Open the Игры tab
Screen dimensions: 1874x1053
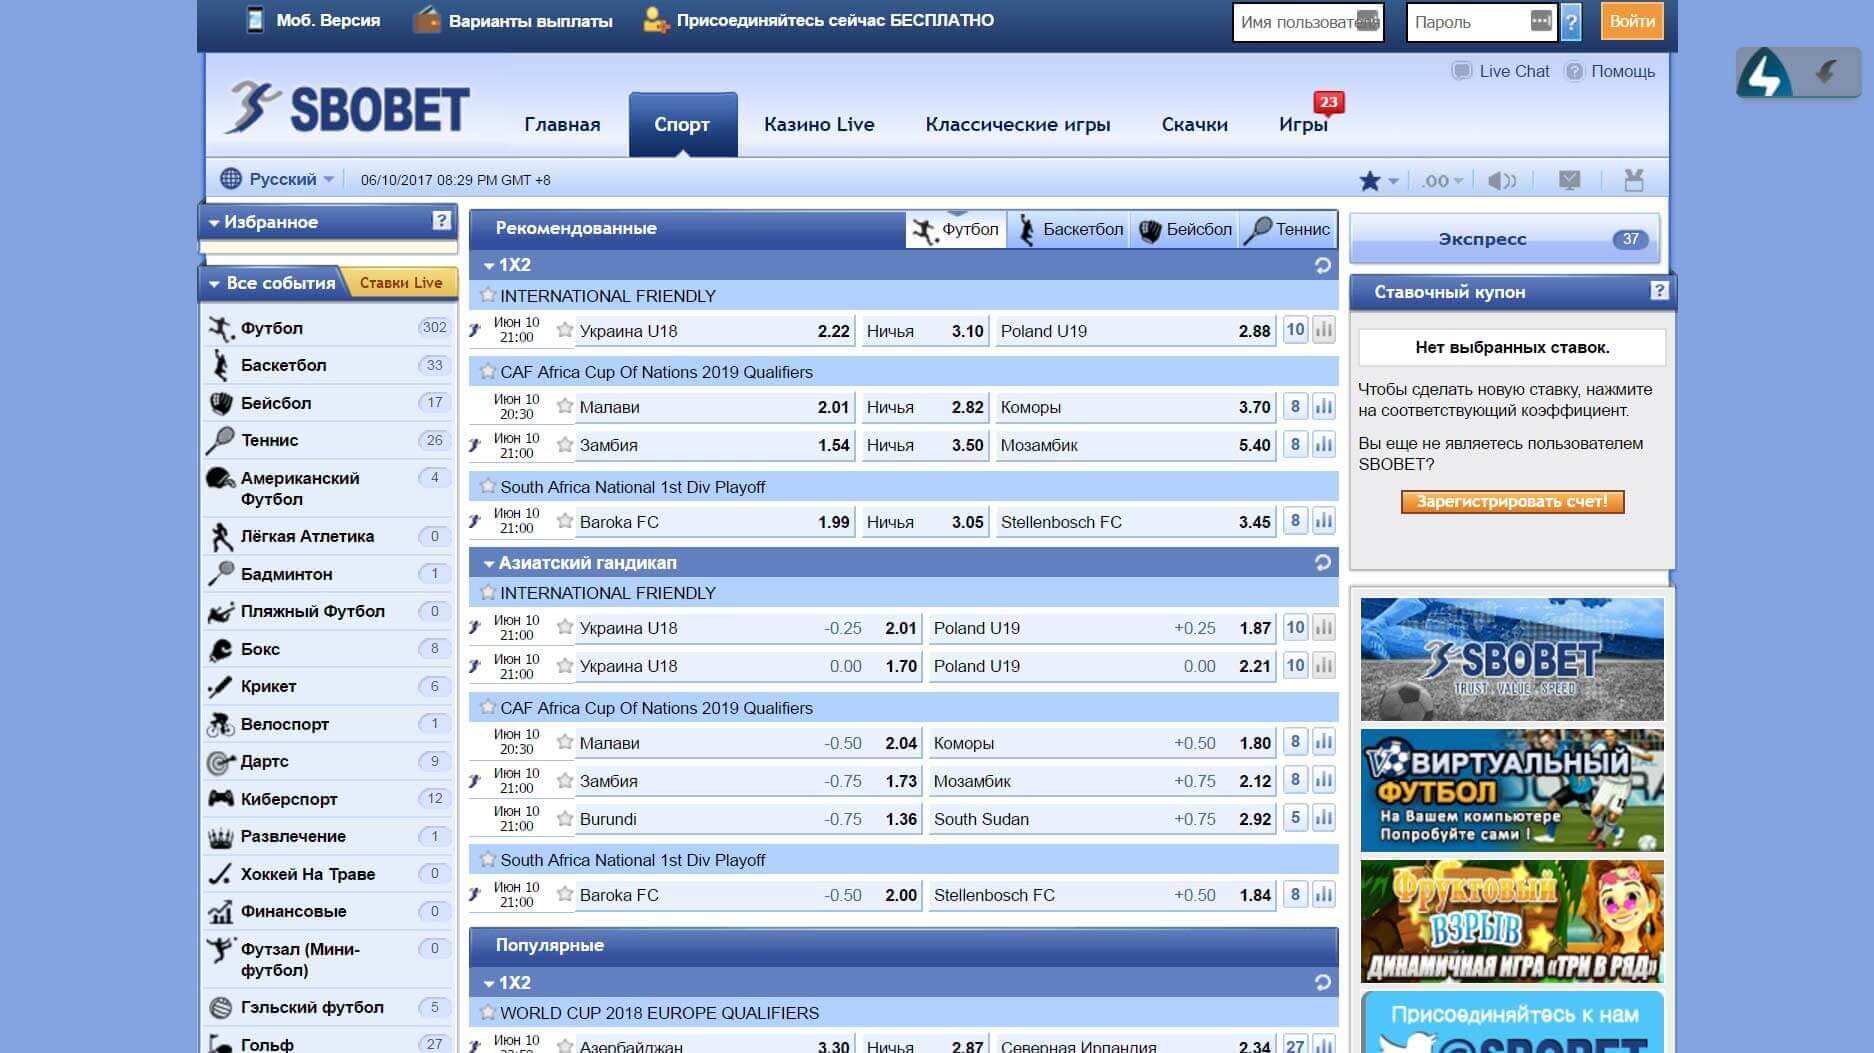(x=1303, y=125)
